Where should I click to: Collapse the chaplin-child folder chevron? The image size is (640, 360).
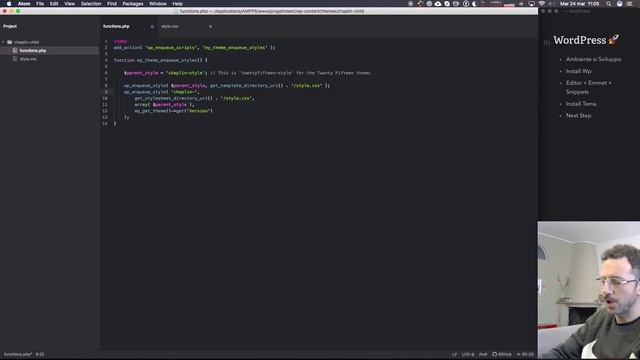pos(3,42)
